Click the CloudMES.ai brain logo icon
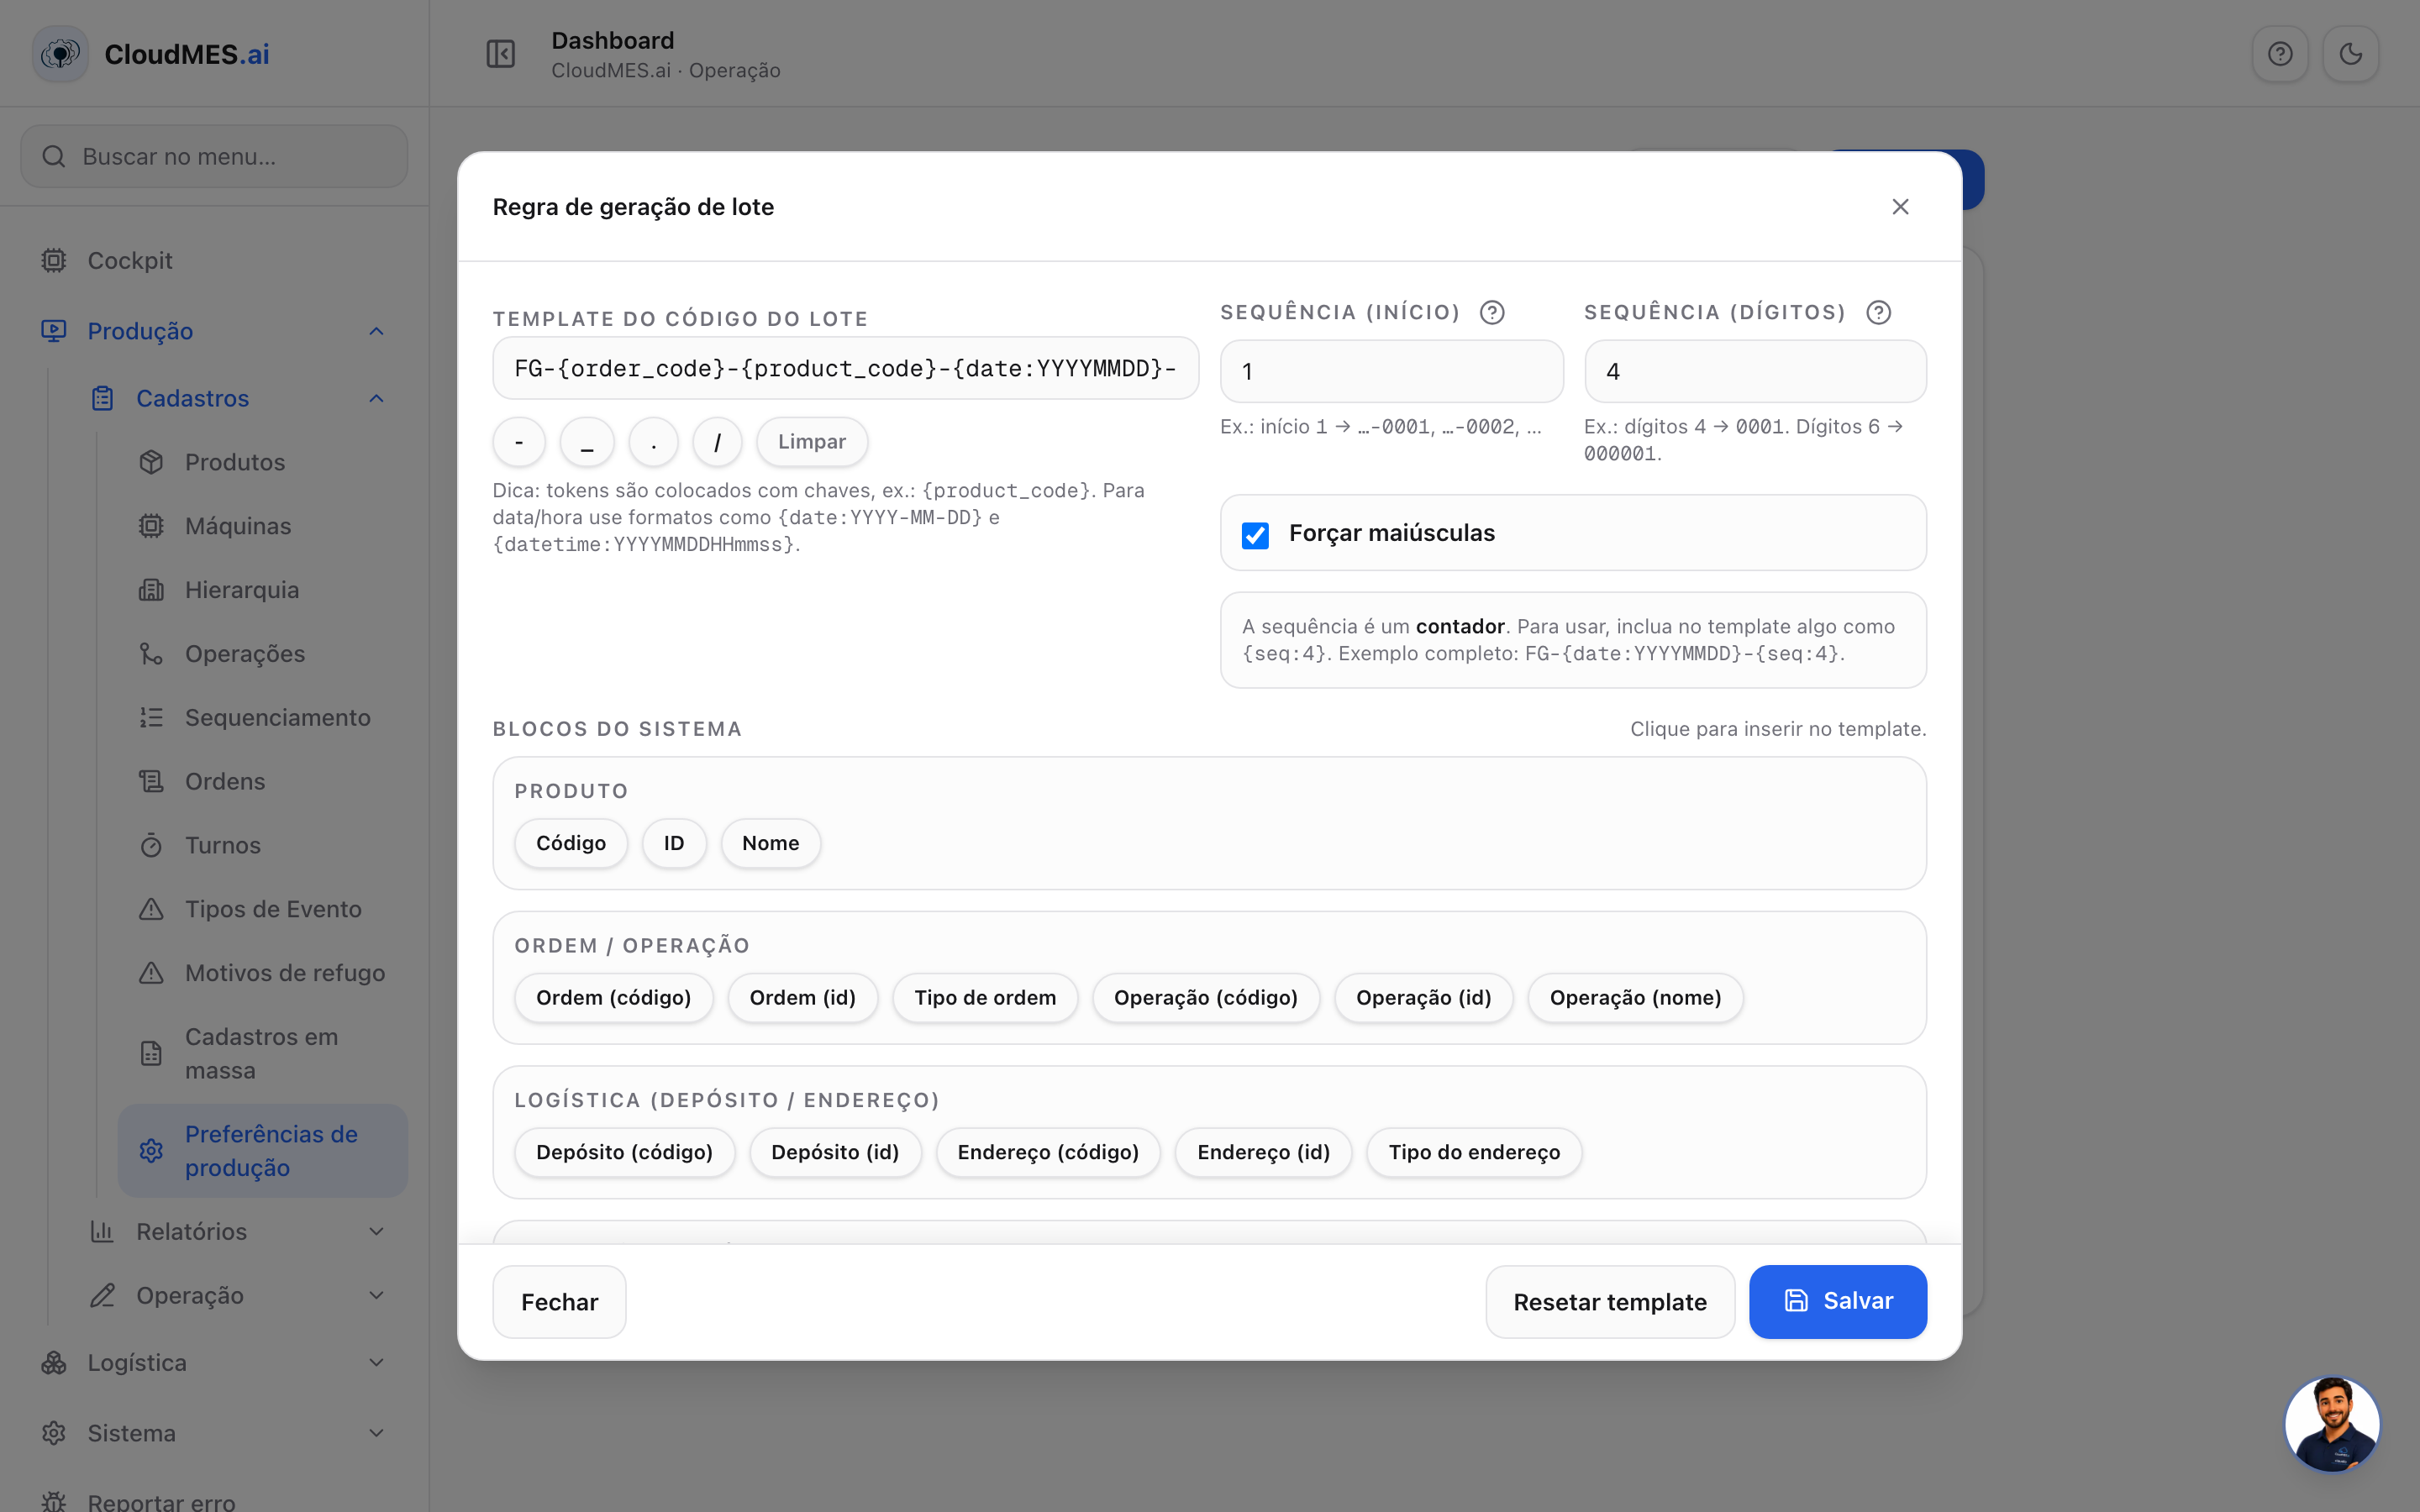This screenshot has width=2420, height=1512. pos(60,54)
